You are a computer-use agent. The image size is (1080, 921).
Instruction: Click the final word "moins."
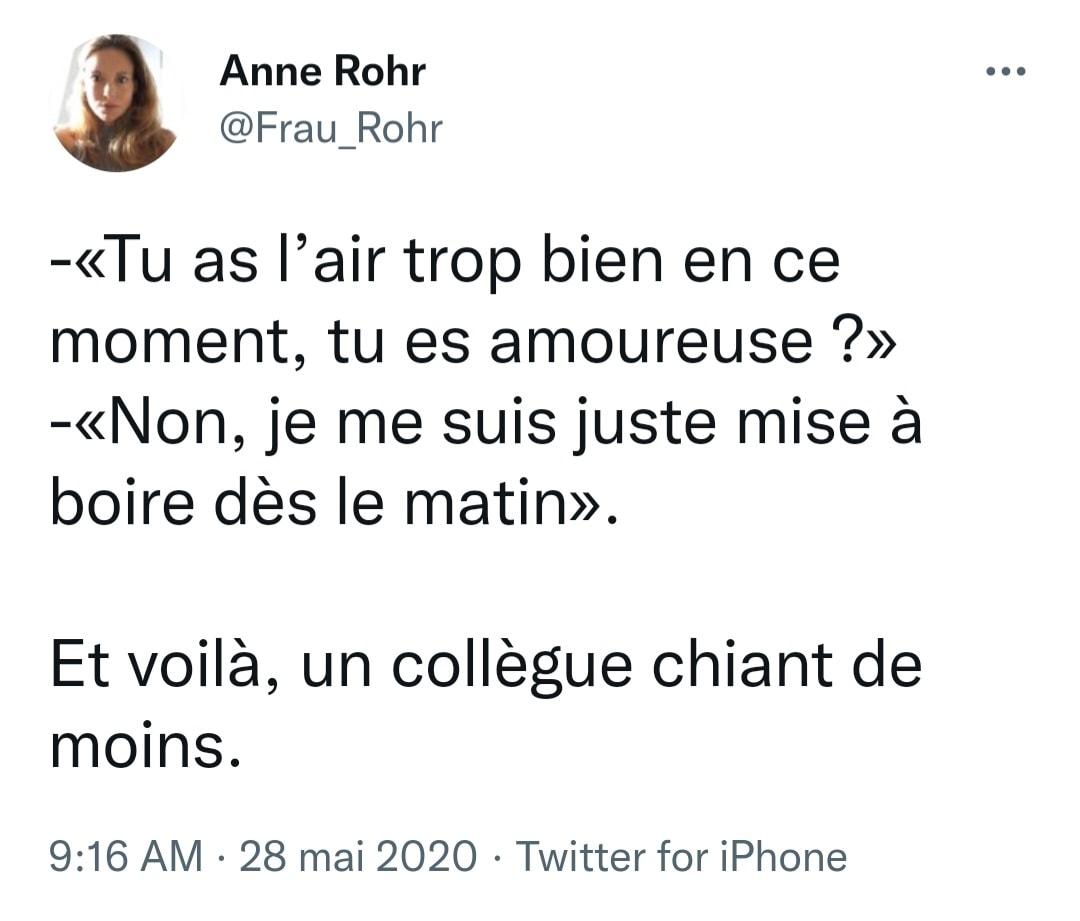pos(146,746)
